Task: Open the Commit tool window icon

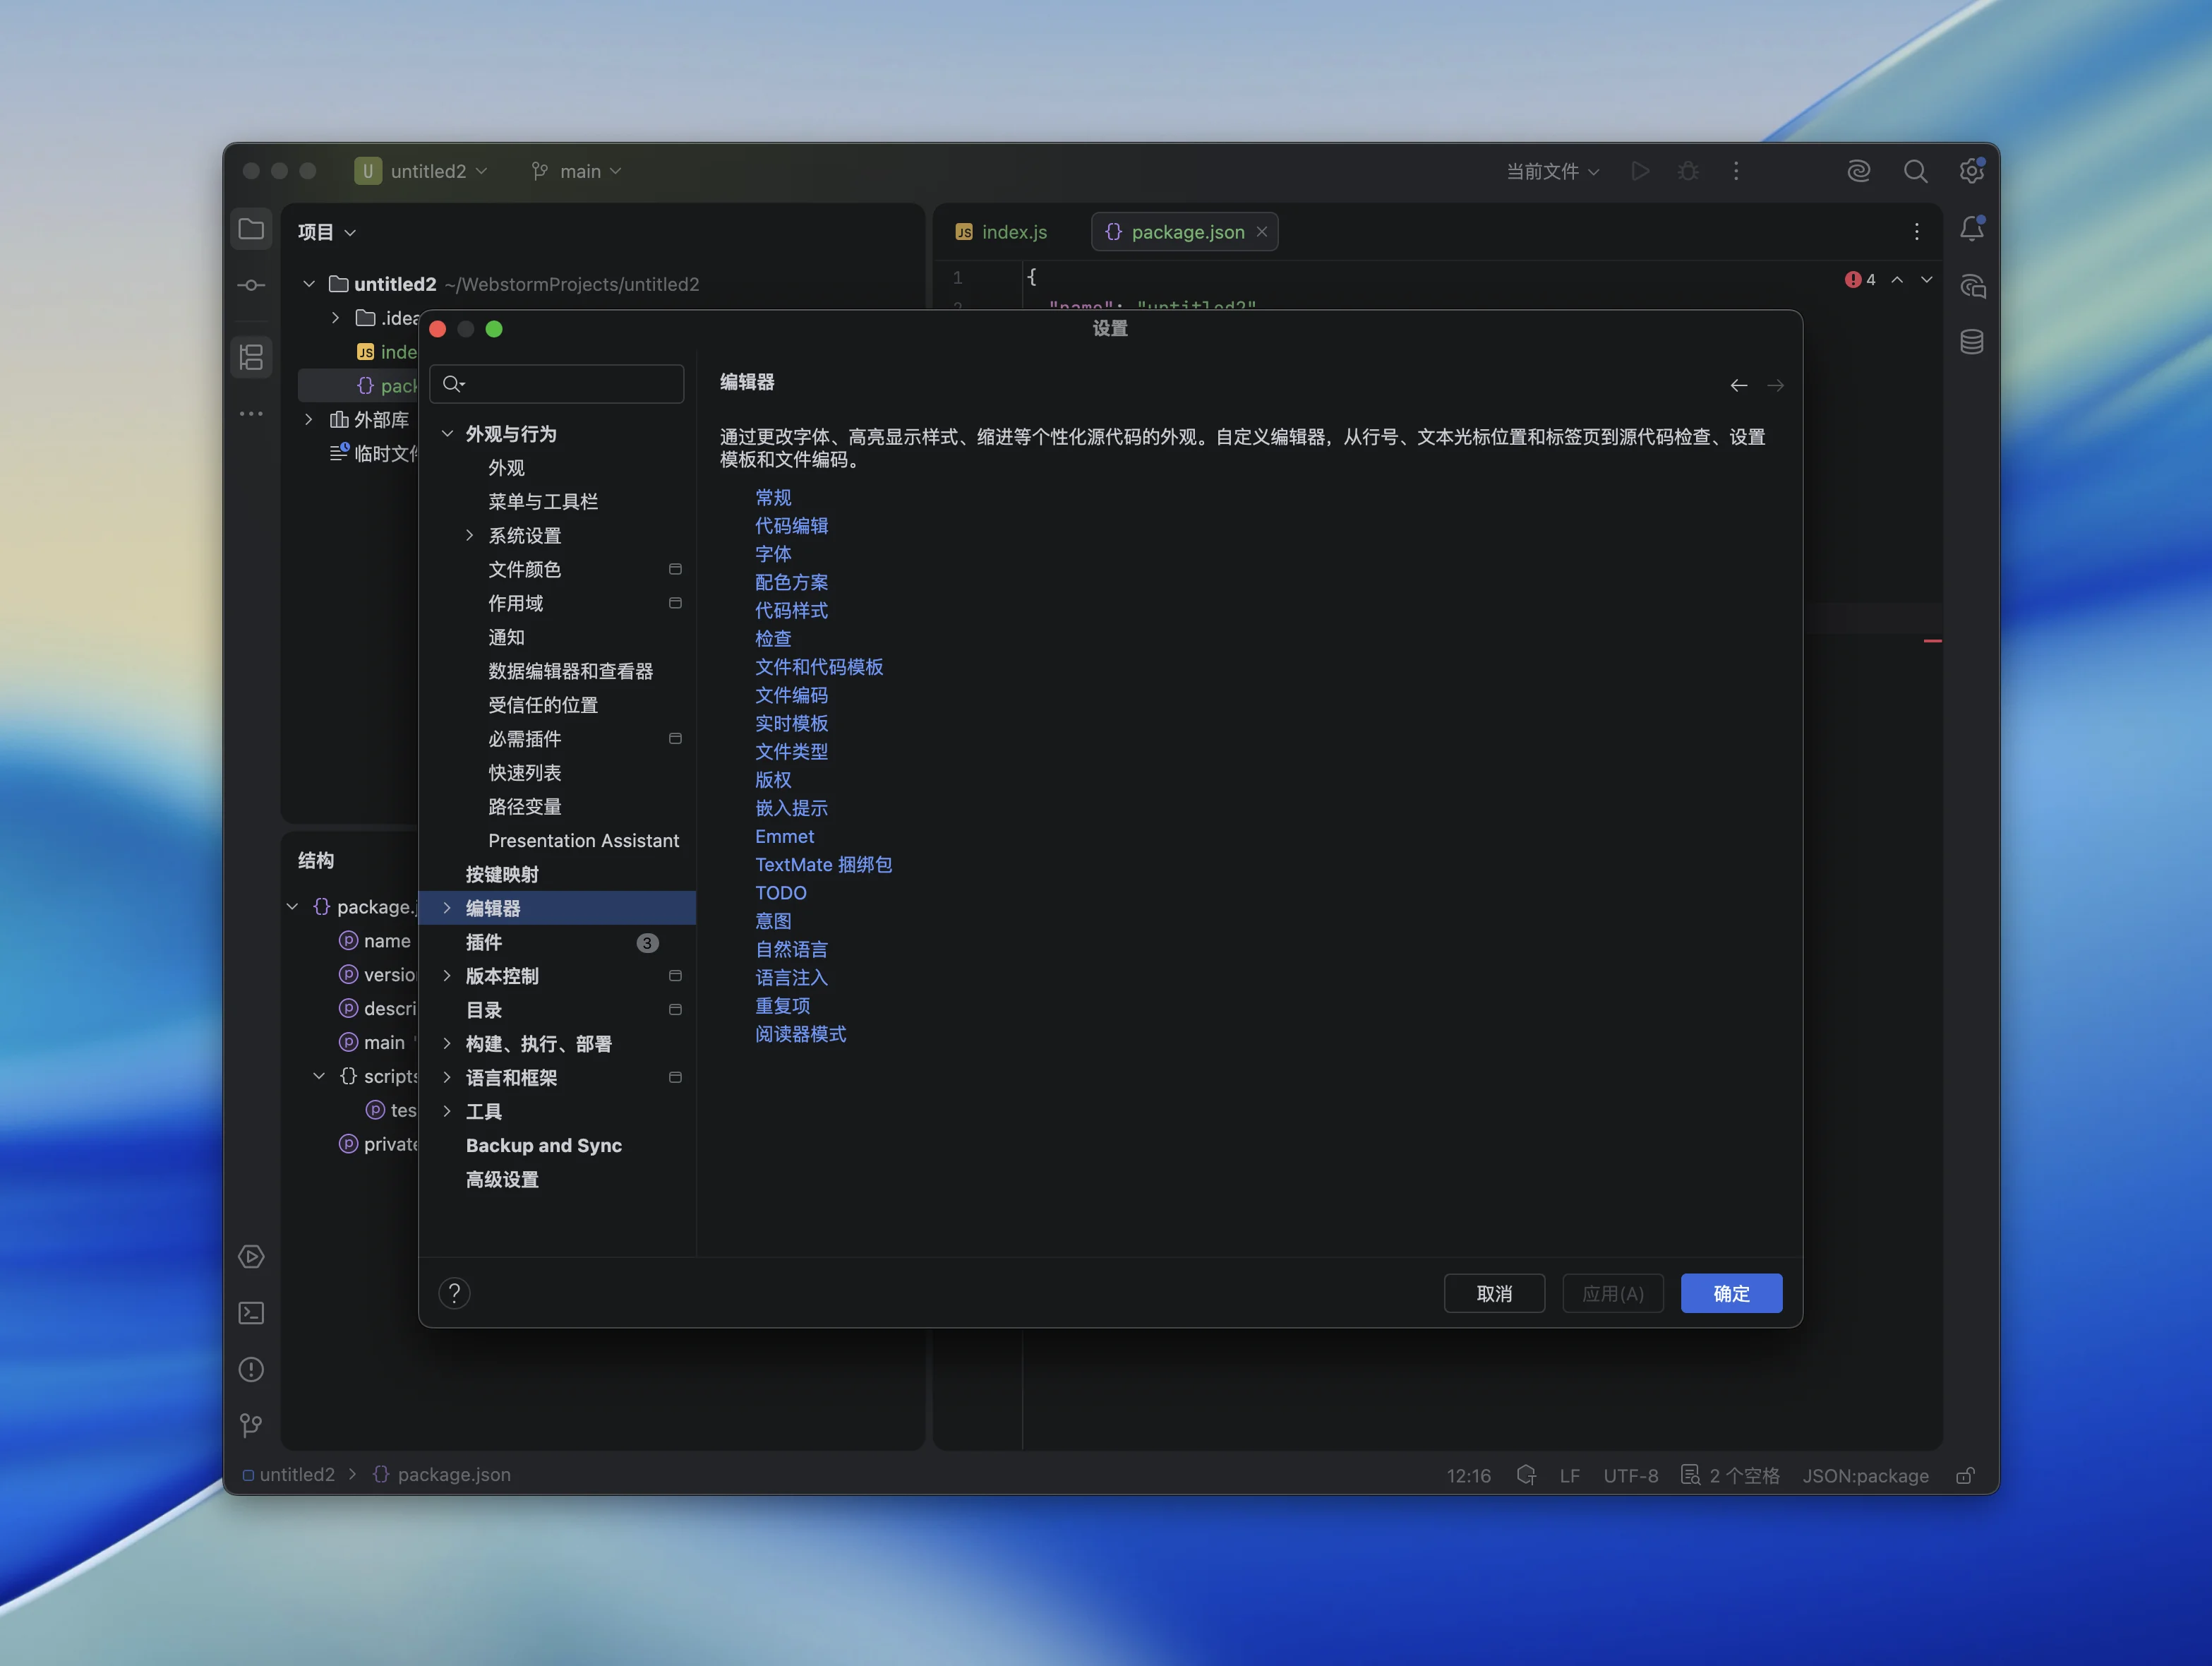Action: tap(251, 286)
